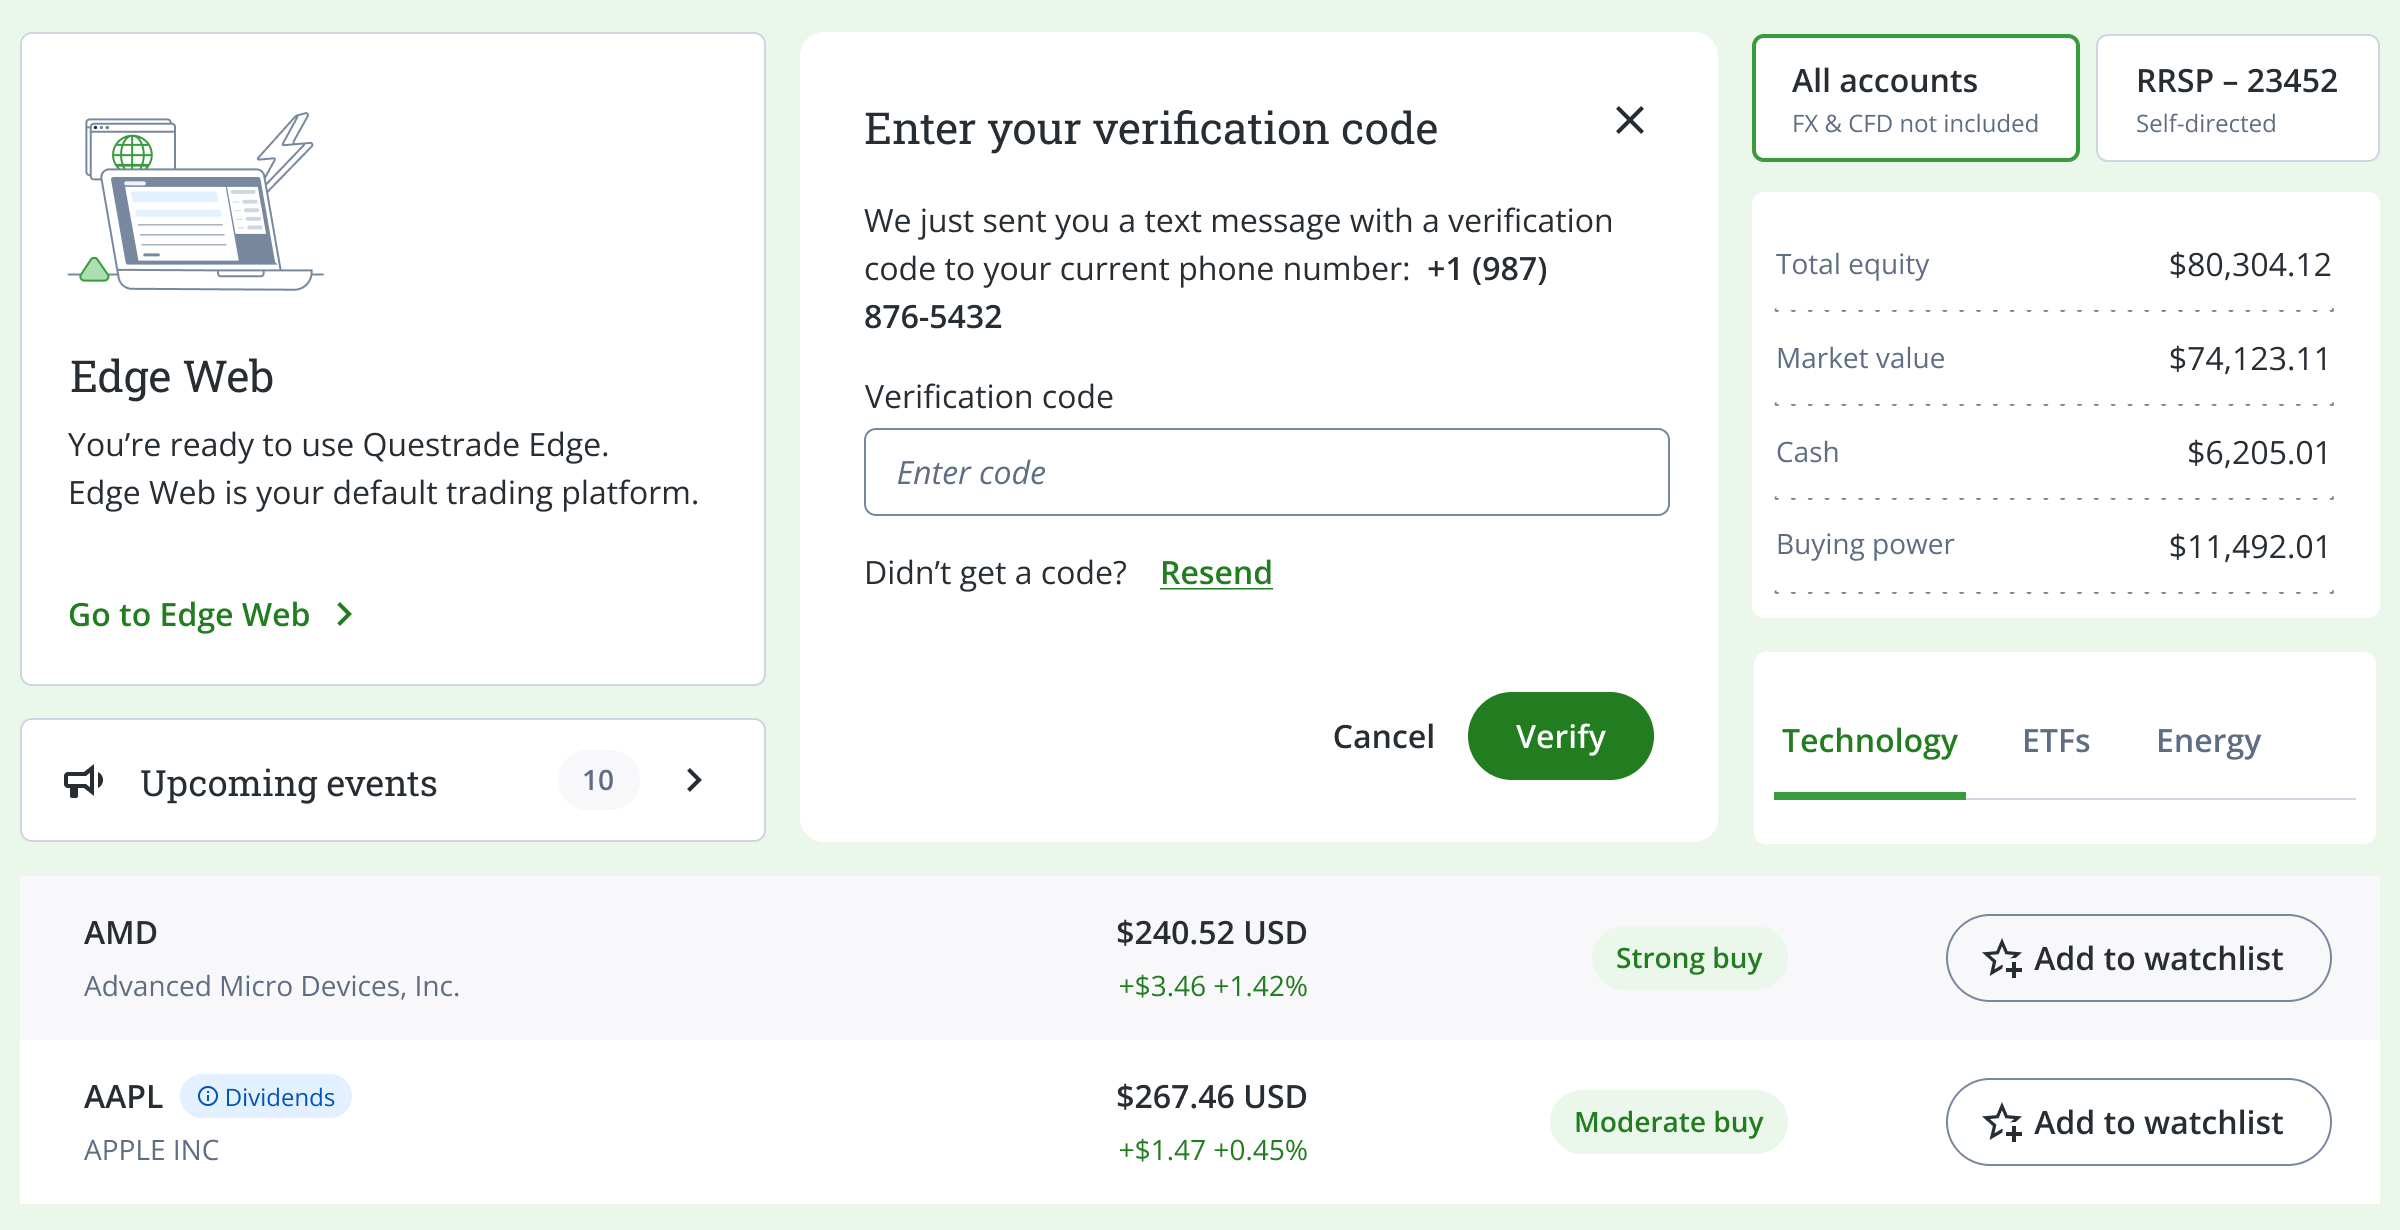Focus the Verification code input field
Viewport: 2400px width, 1230px height.
(x=1266, y=472)
